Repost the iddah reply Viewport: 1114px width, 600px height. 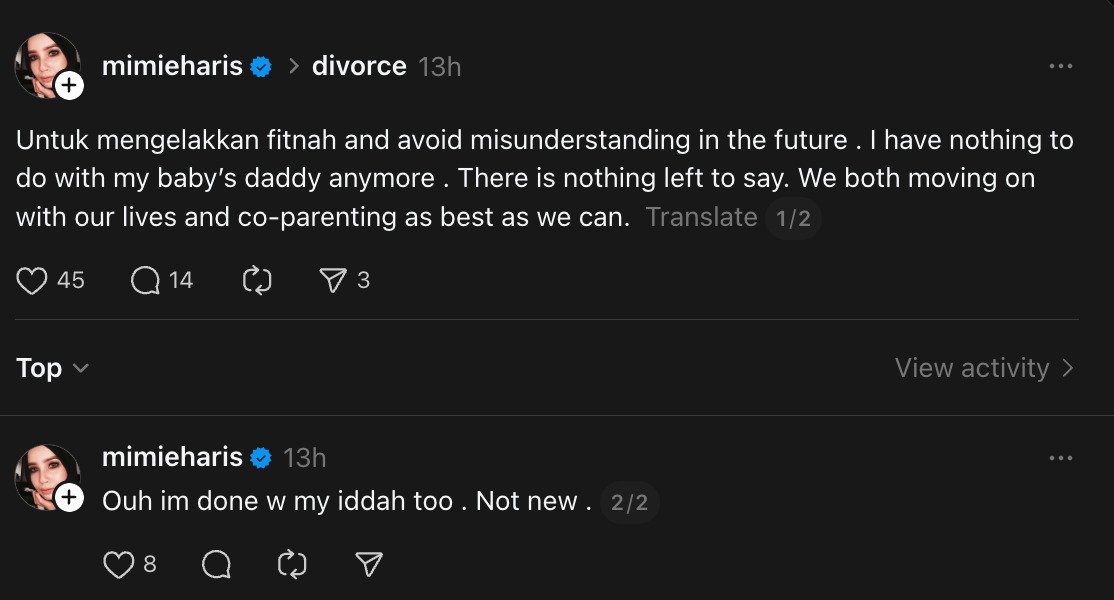coord(292,565)
